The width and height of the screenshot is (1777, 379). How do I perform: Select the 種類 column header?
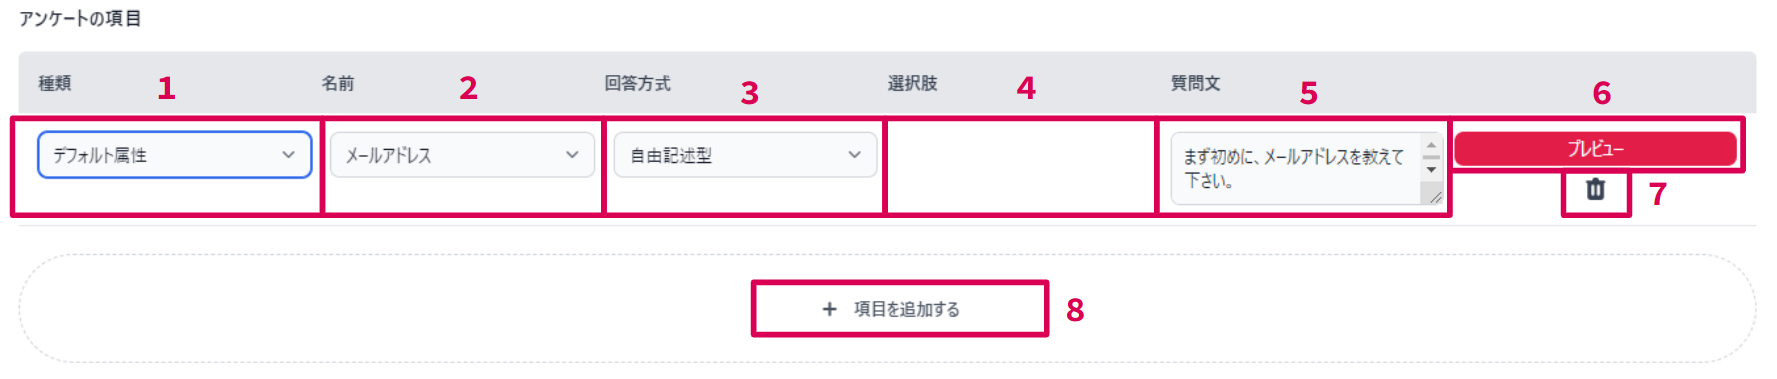[55, 83]
